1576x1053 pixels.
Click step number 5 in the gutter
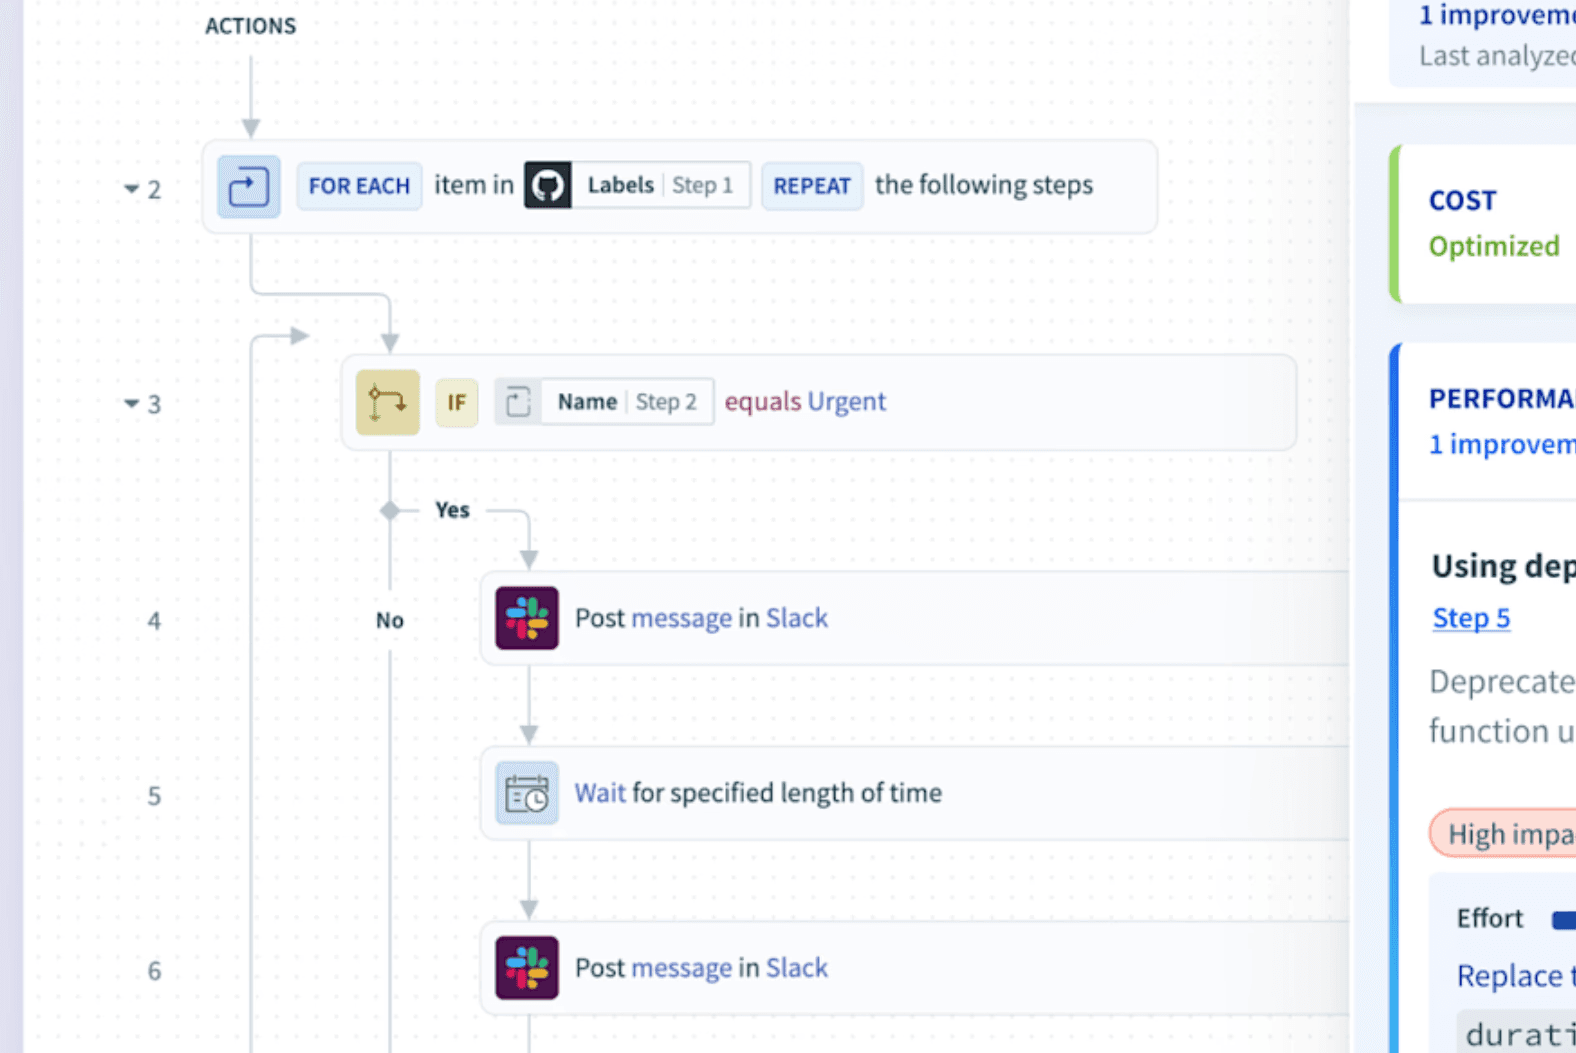(x=154, y=796)
